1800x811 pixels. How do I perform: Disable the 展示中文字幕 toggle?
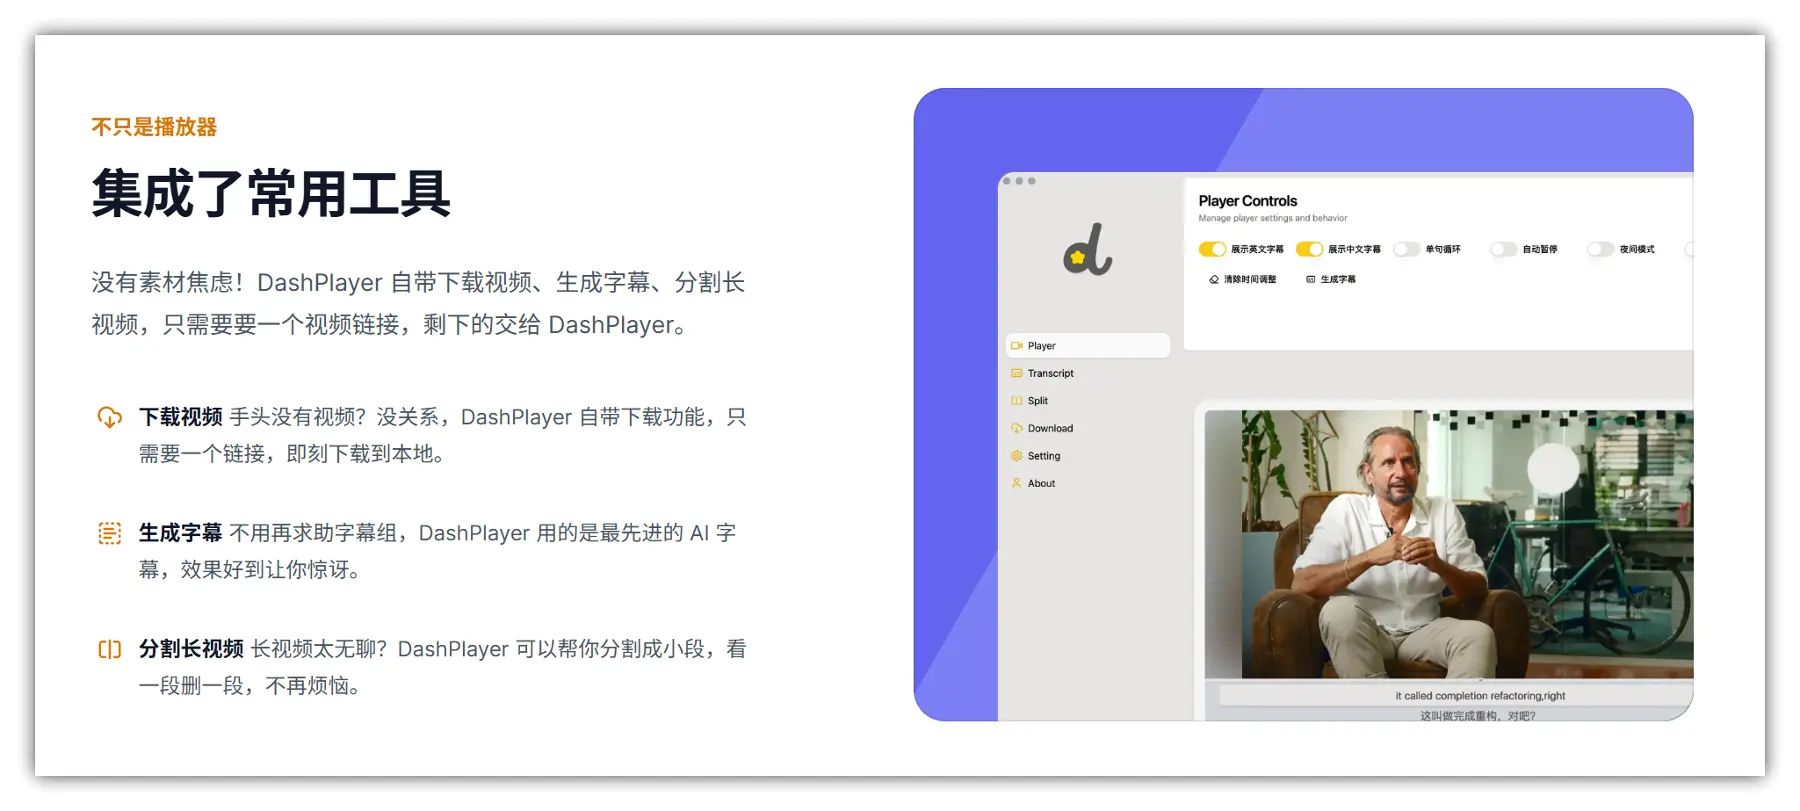point(1309,249)
